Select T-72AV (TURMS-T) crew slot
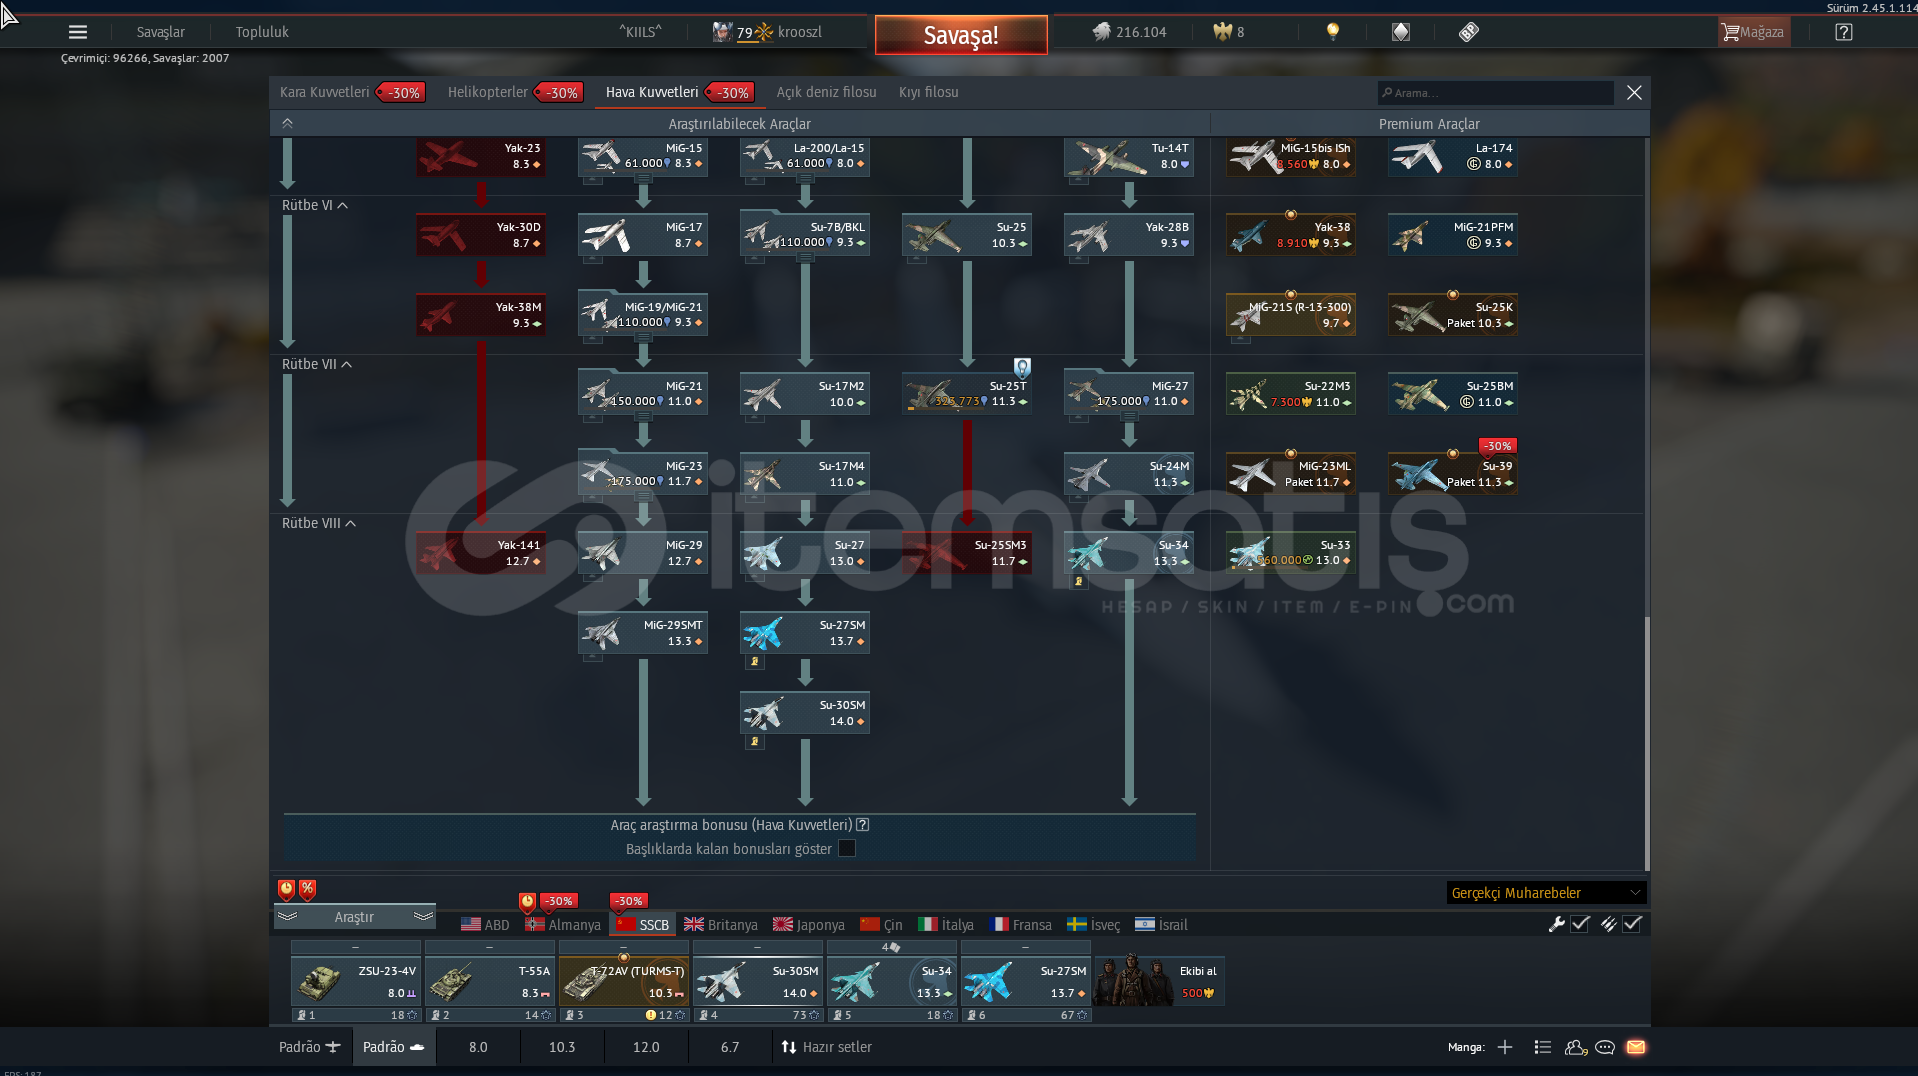 tap(624, 982)
